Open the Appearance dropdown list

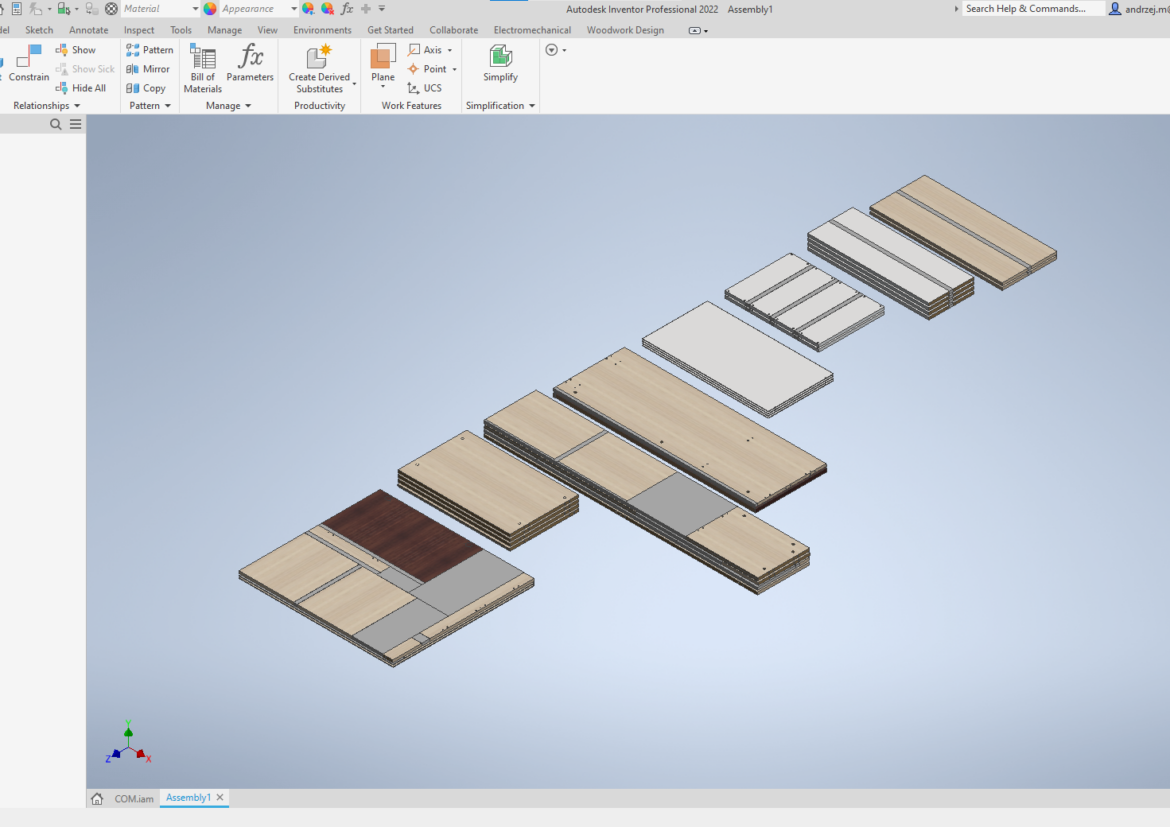(294, 9)
